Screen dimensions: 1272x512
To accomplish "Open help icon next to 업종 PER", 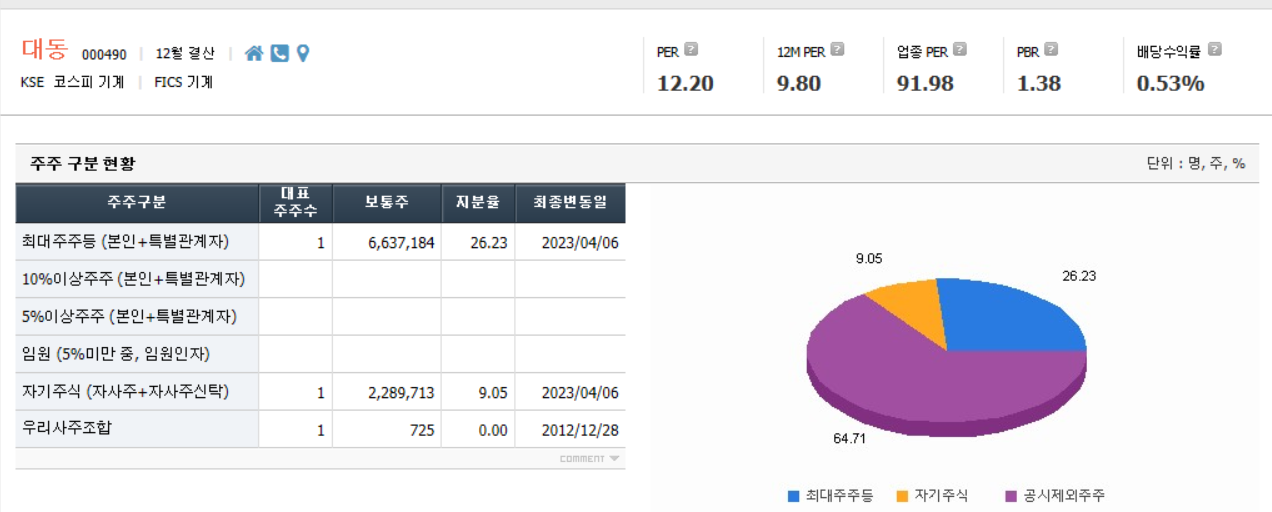I will tap(960, 49).
